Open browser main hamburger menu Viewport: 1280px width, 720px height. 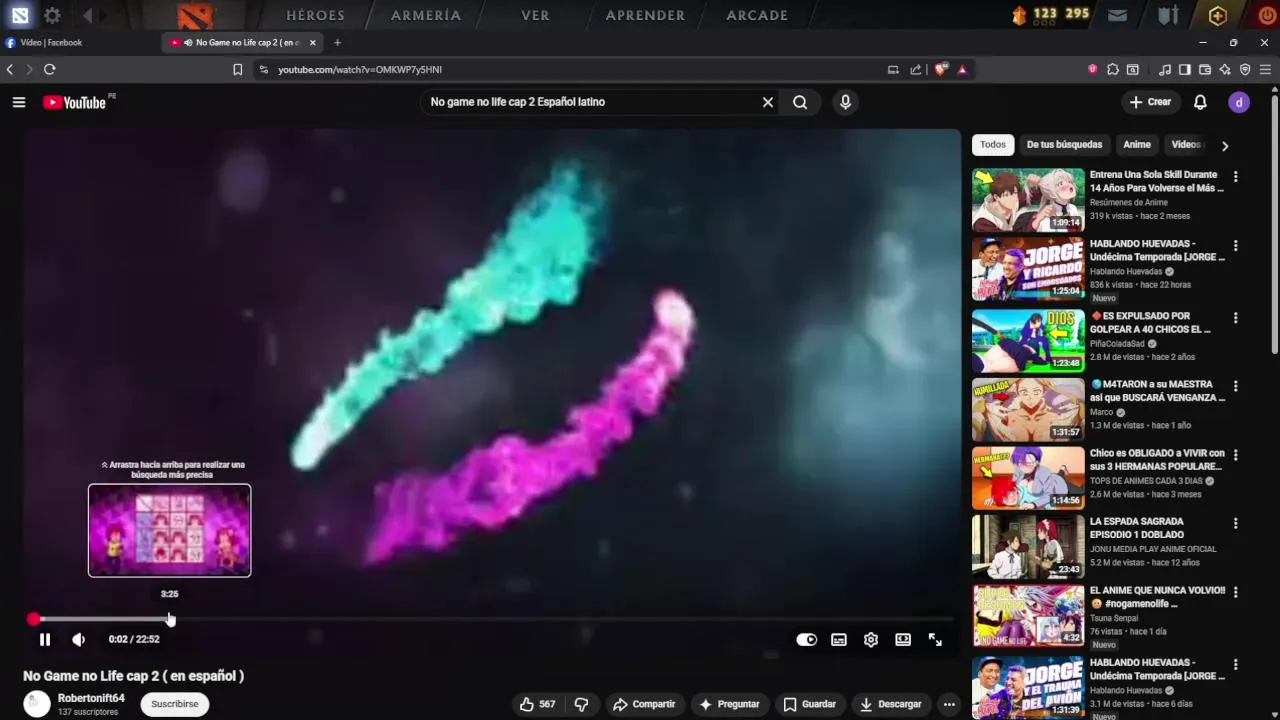(1265, 70)
